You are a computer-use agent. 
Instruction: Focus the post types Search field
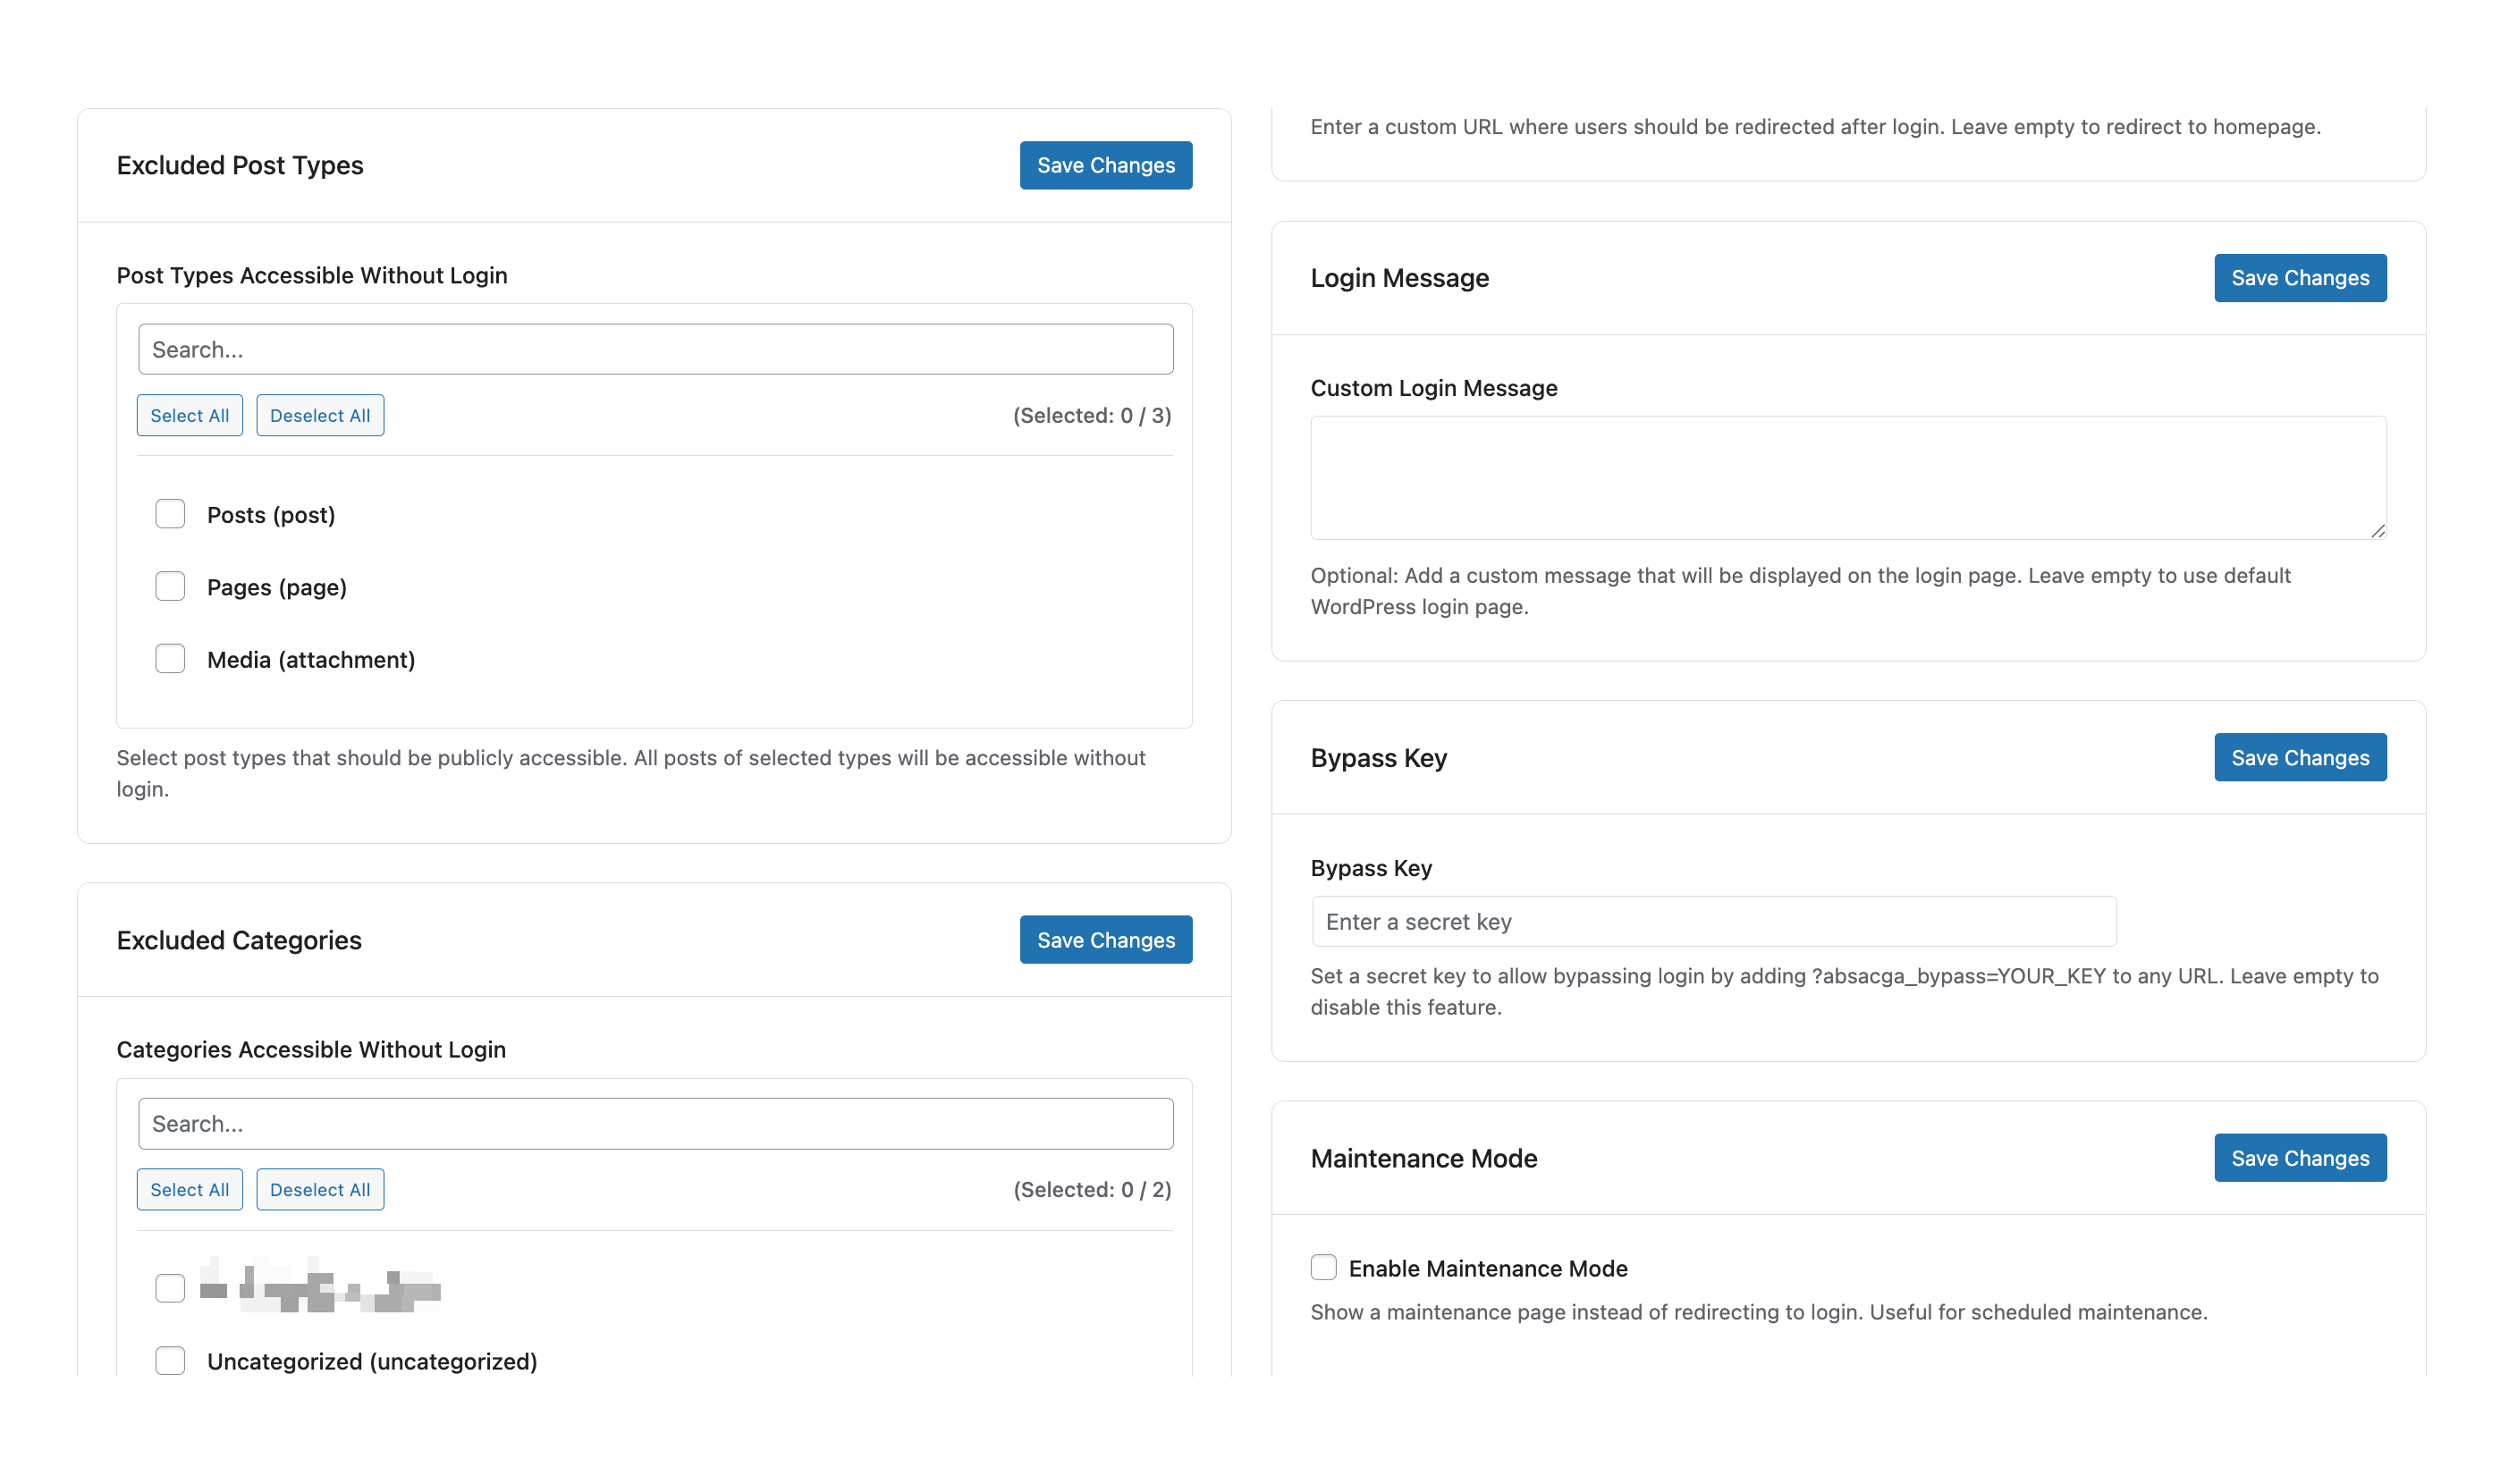655,349
